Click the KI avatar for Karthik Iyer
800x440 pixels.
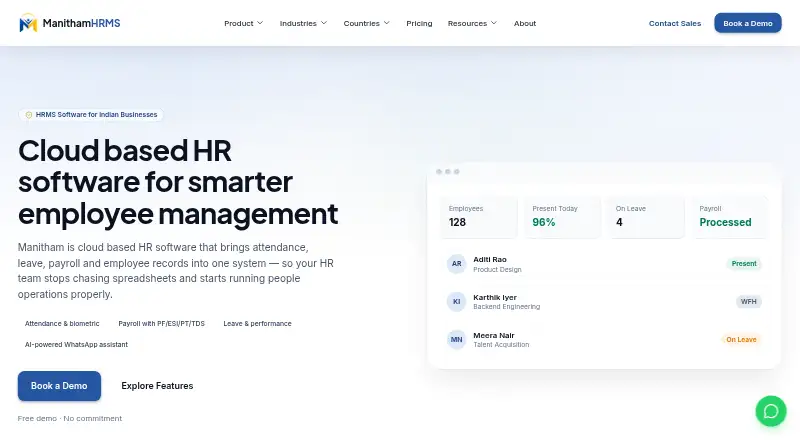(456, 302)
